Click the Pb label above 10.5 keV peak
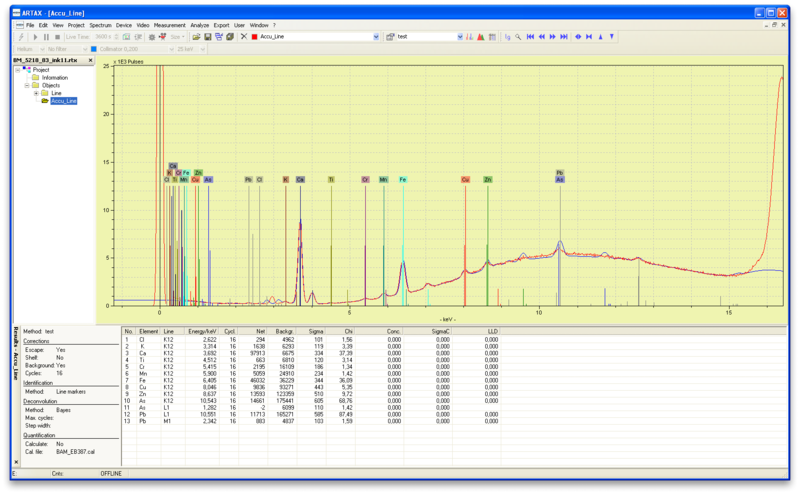 (560, 173)
